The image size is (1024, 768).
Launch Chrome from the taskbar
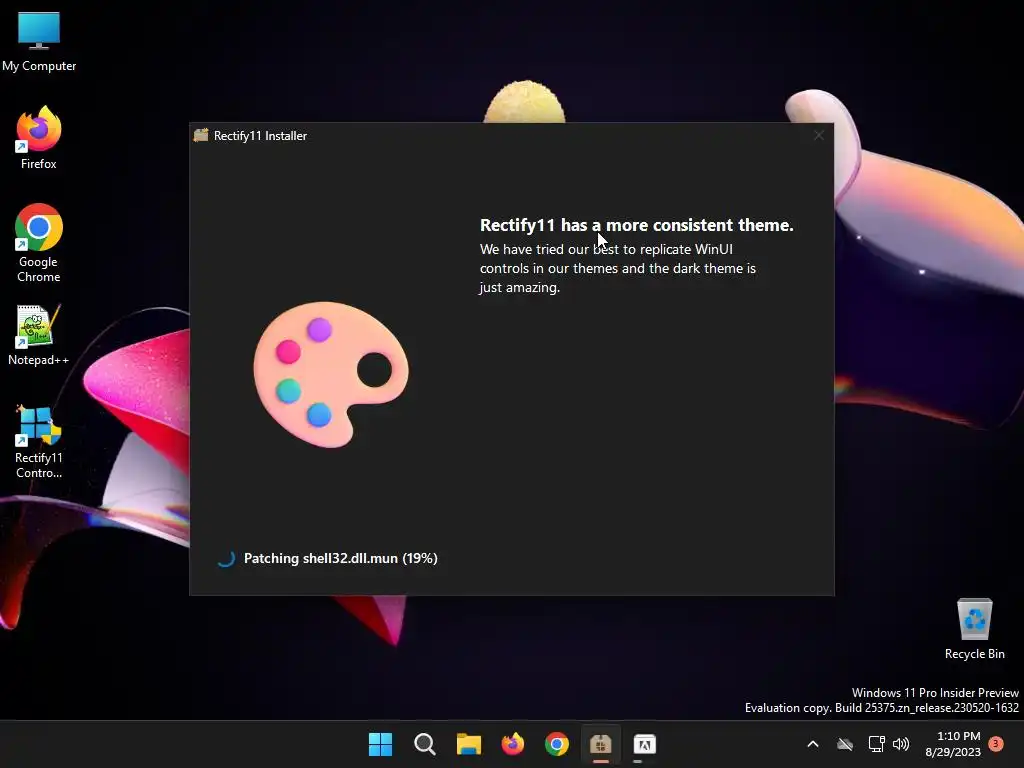(556, 744)
